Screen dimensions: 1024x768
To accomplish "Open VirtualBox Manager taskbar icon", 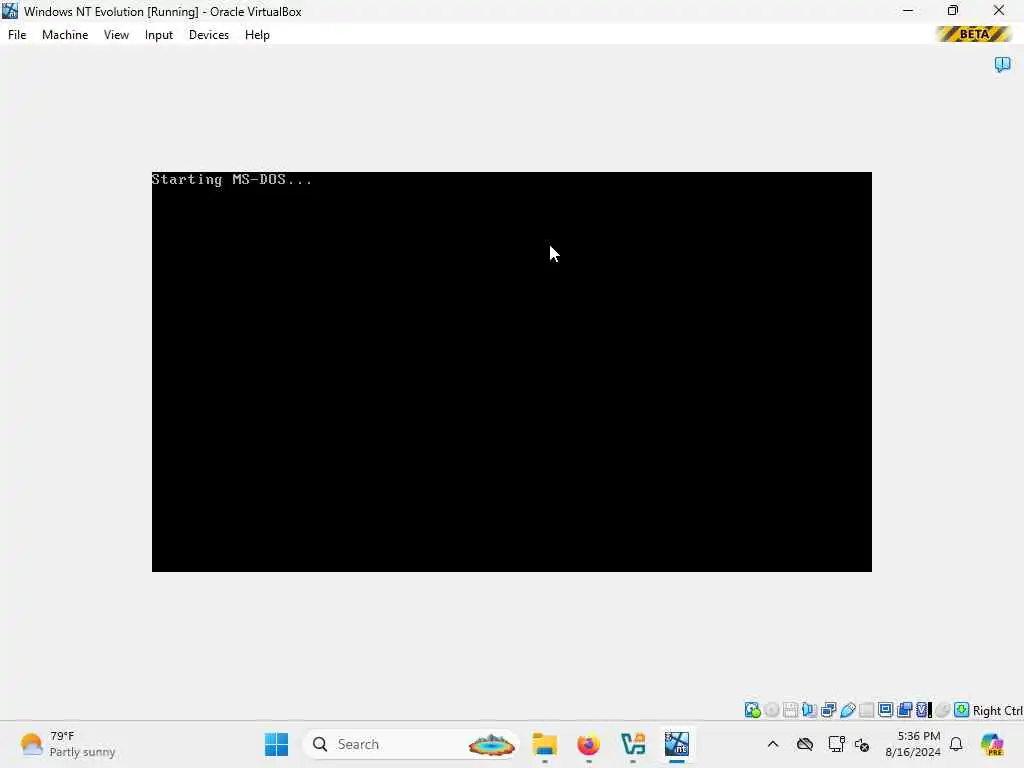I will point(633,744).
